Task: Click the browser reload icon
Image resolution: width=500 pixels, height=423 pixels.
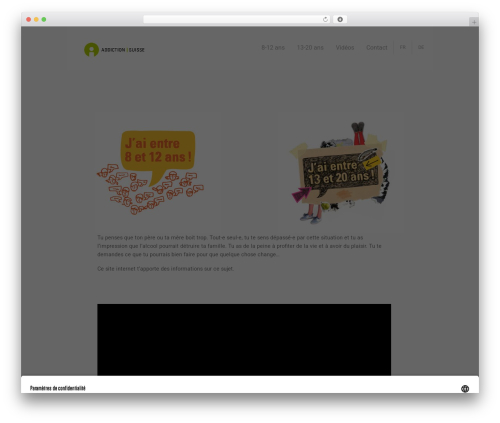Action: tap(325, 19)
